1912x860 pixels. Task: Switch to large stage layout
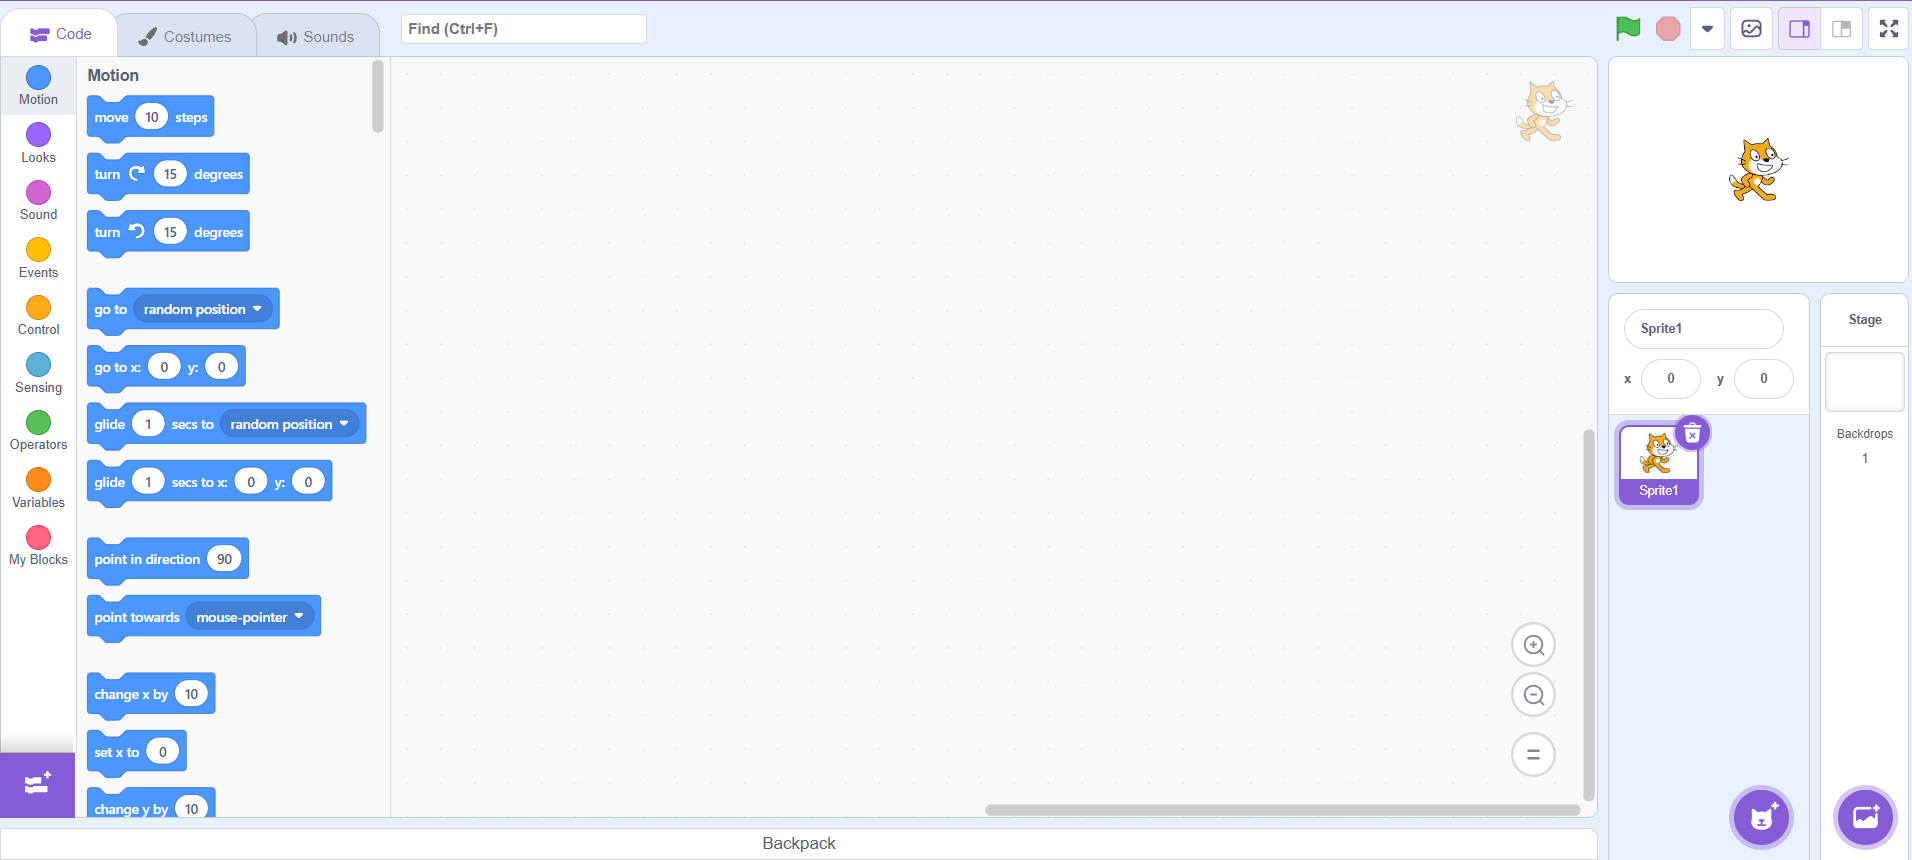pos(1799,29)
